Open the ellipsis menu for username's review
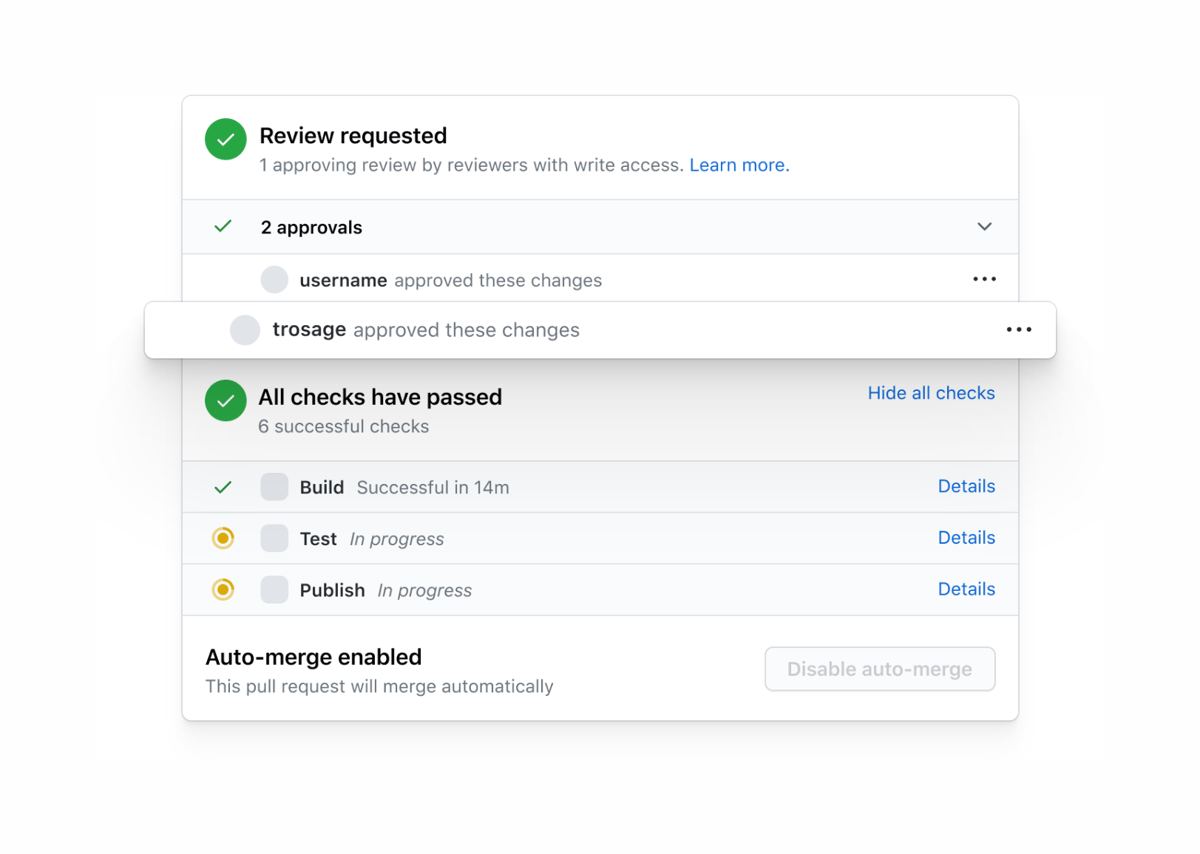The width and height of the screenshot is (1200, 854). click(x=984, y=279)
